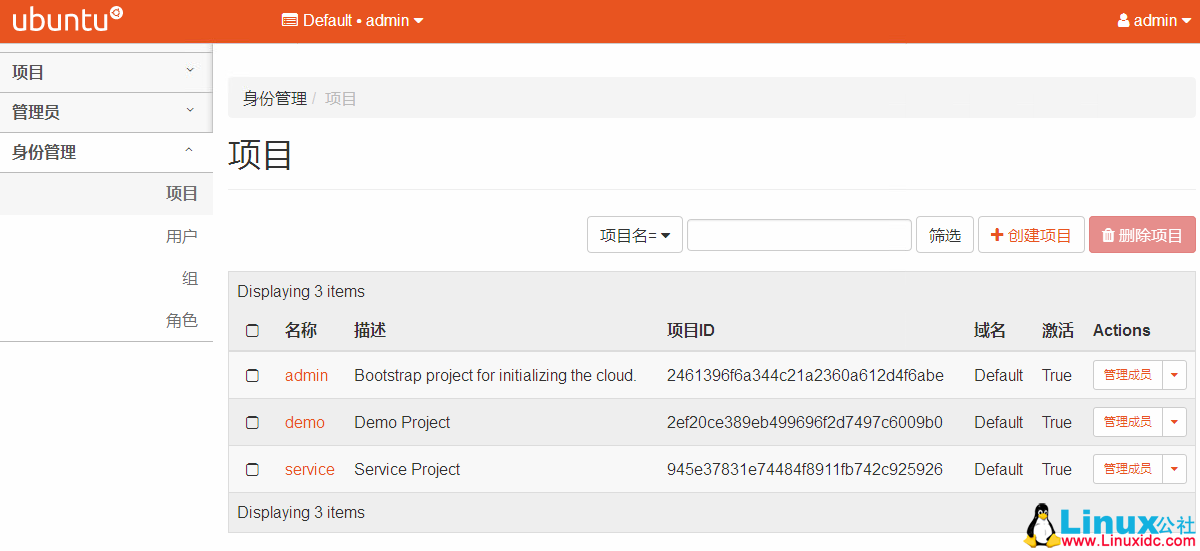Open actions dropdown arrow for demo project
1200x551 pixels.
pyautogui.click(x=1174, y=422)
